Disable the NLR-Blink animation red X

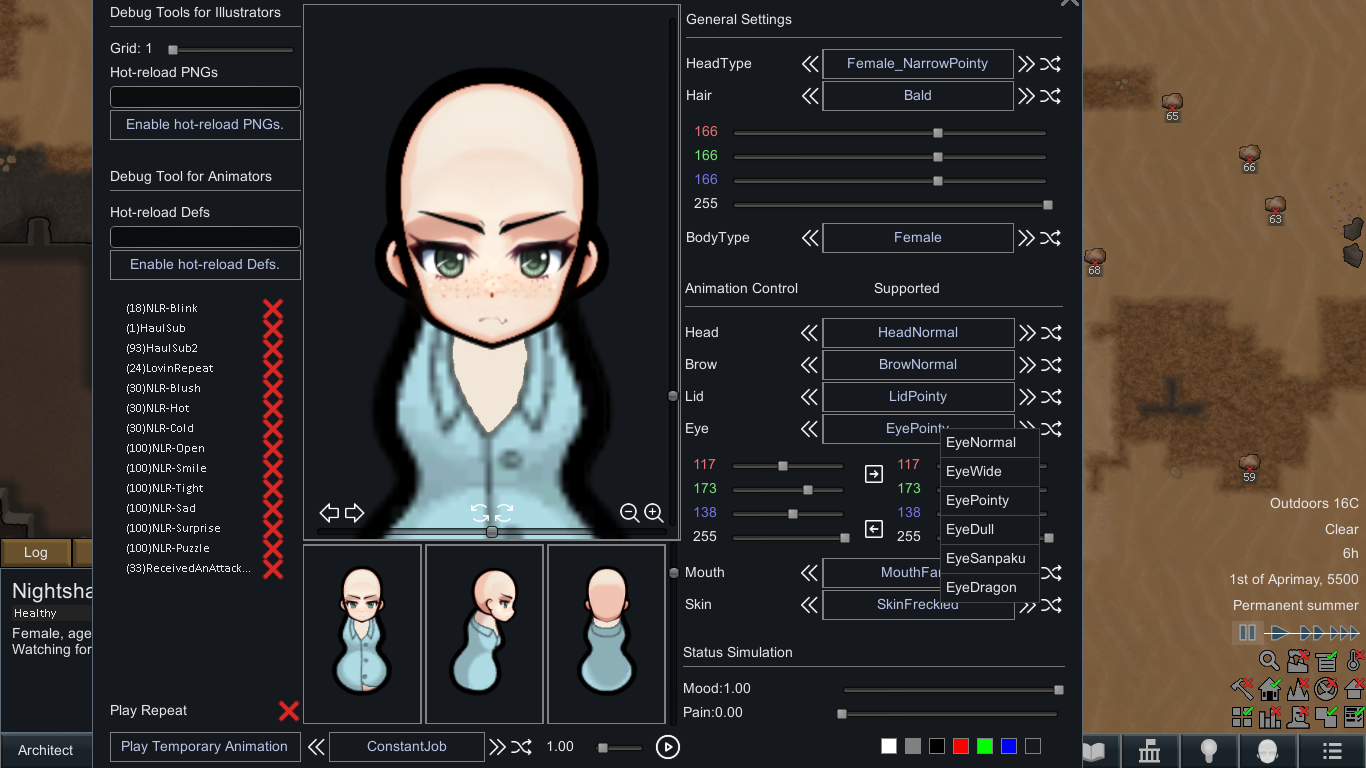[x=273, y=308]
